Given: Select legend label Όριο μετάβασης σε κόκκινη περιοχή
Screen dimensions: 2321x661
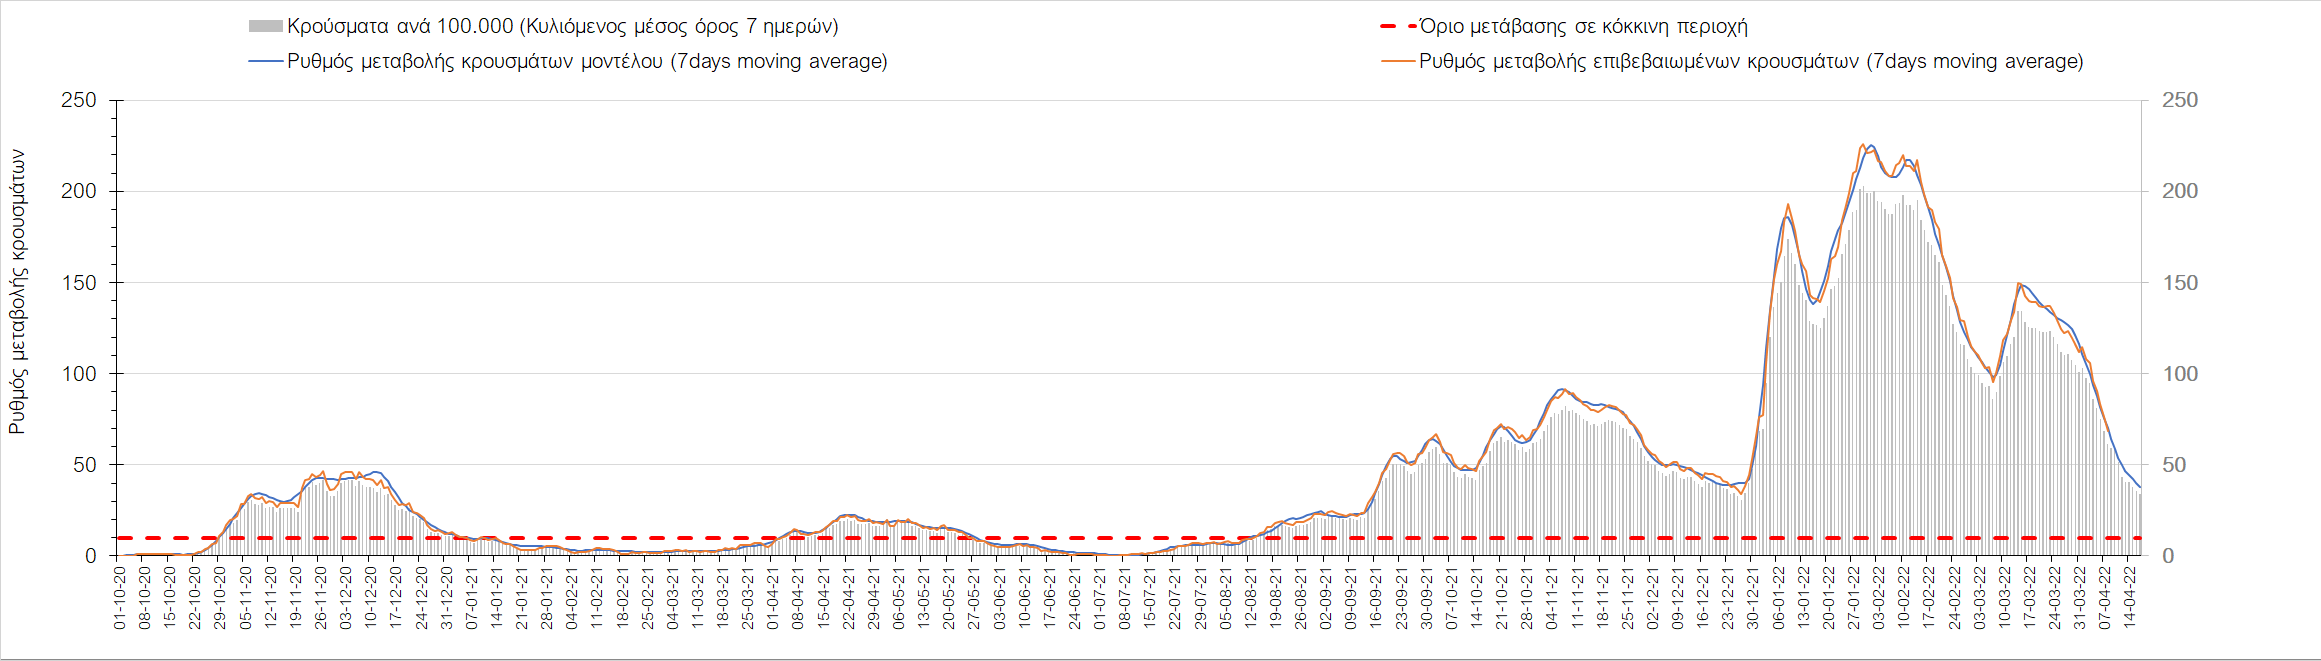Looking at the screenshot, I should (x=1583, y=27).
